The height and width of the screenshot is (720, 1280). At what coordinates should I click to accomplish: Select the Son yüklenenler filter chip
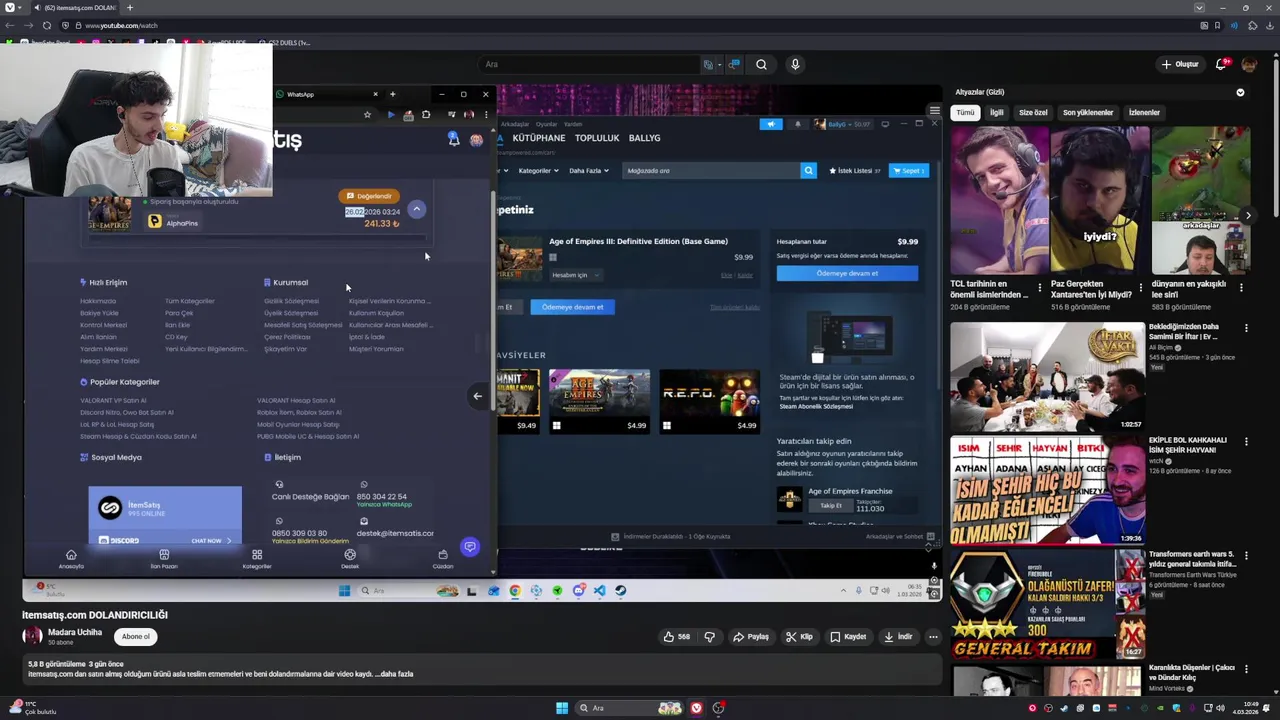click(1087, 112)
